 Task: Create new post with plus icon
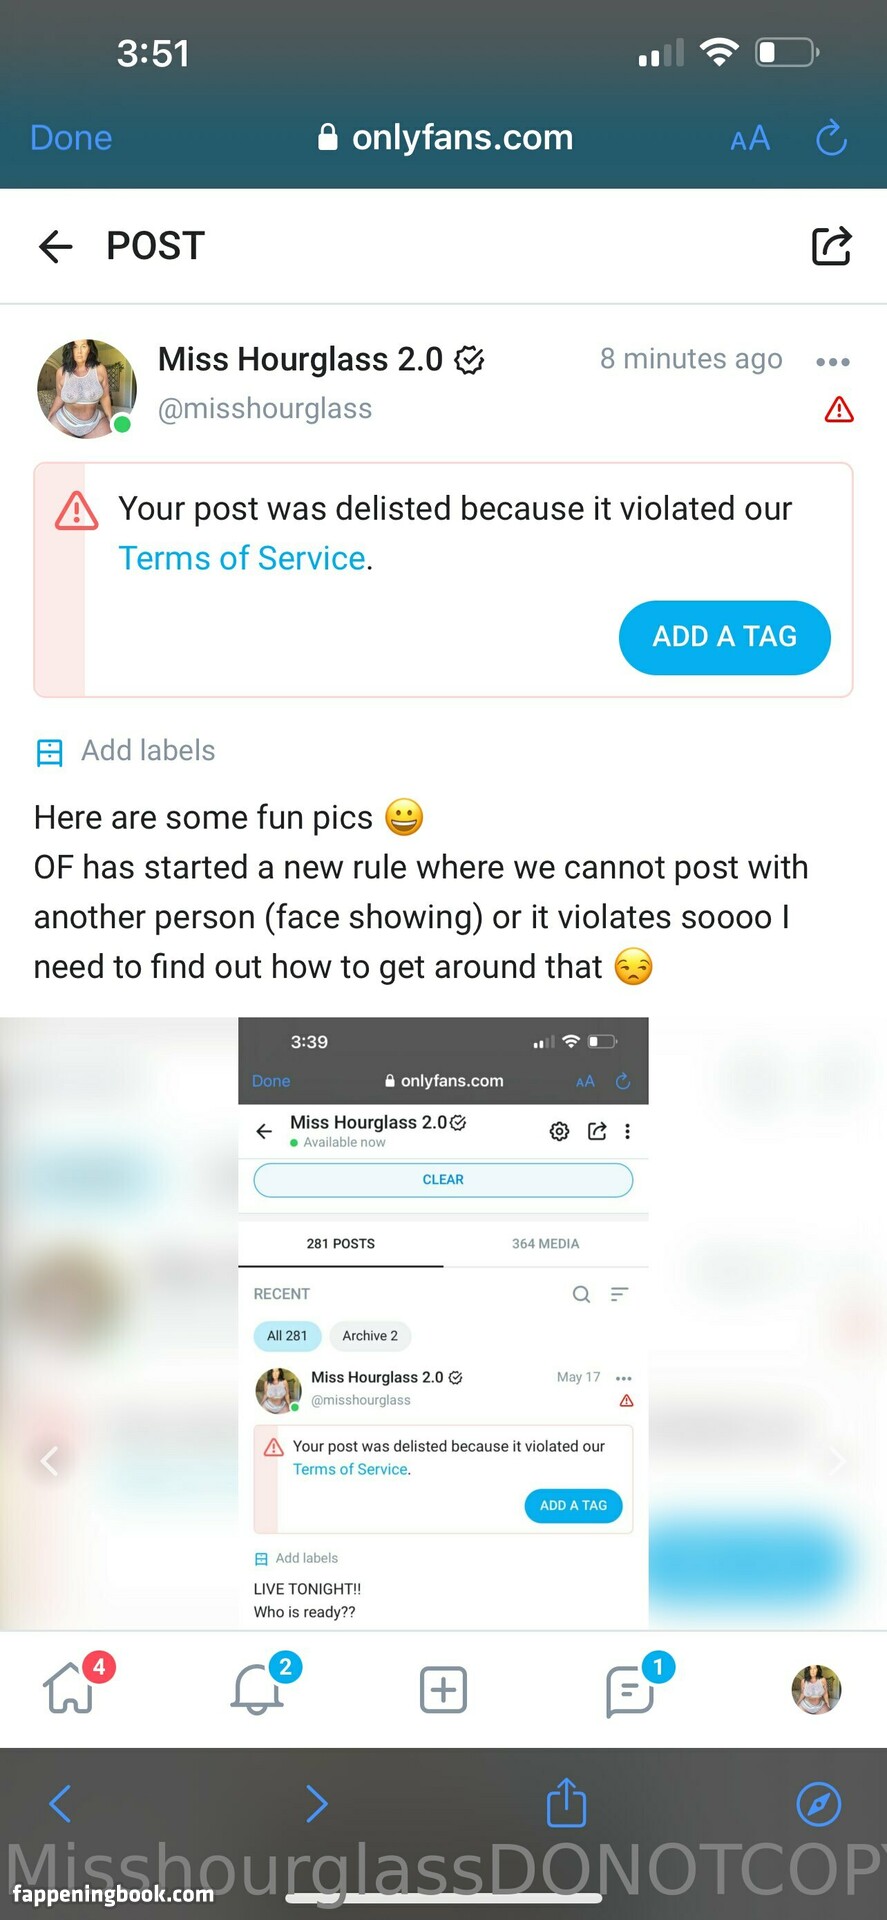click(443, 1690)
